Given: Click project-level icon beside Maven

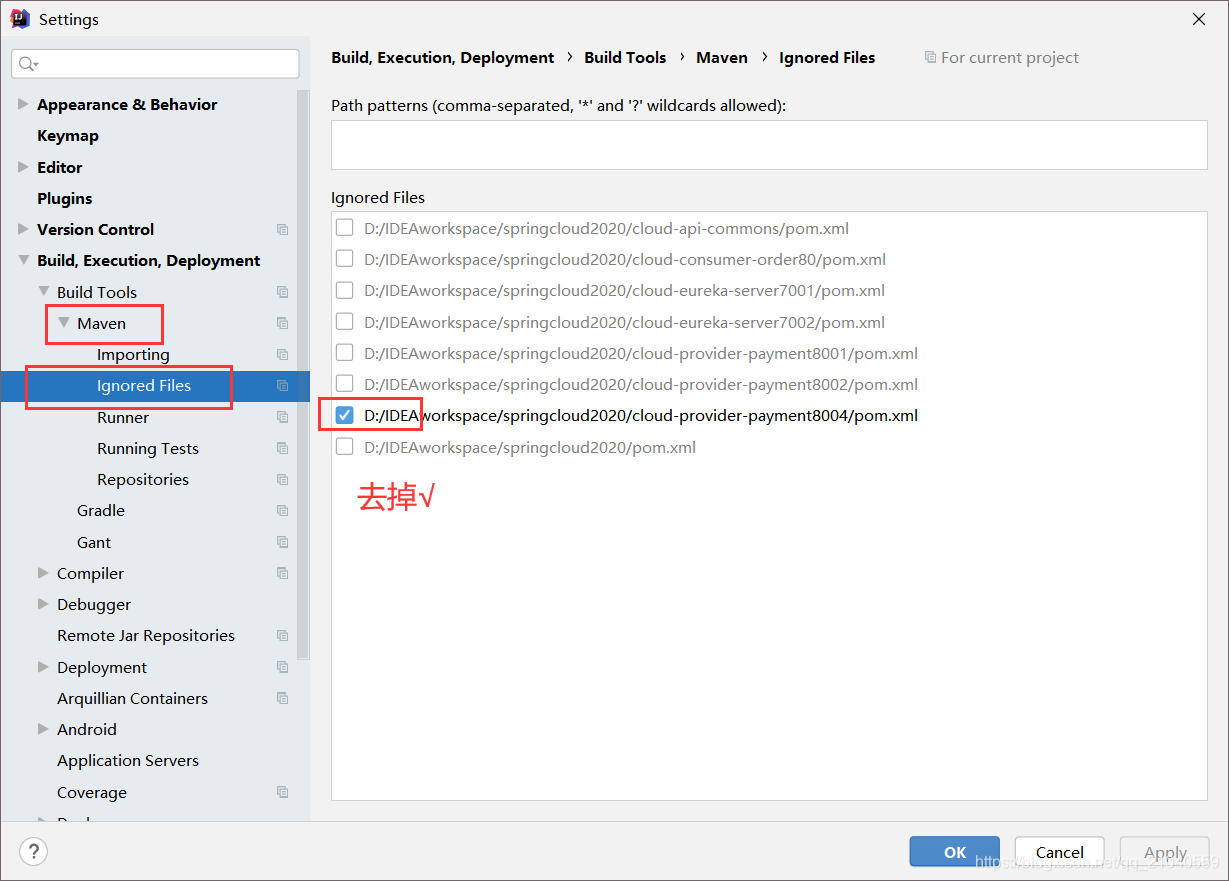Looking at the screenshot, I should [282, 323].
